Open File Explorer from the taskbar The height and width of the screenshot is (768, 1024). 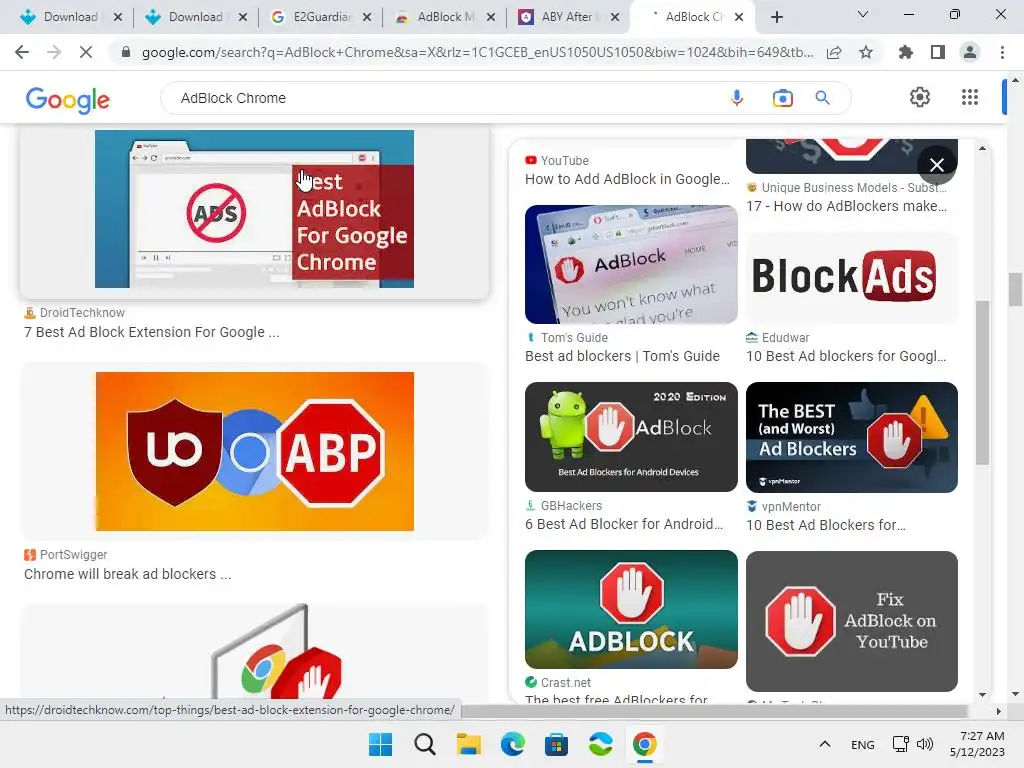click(469, 744)
